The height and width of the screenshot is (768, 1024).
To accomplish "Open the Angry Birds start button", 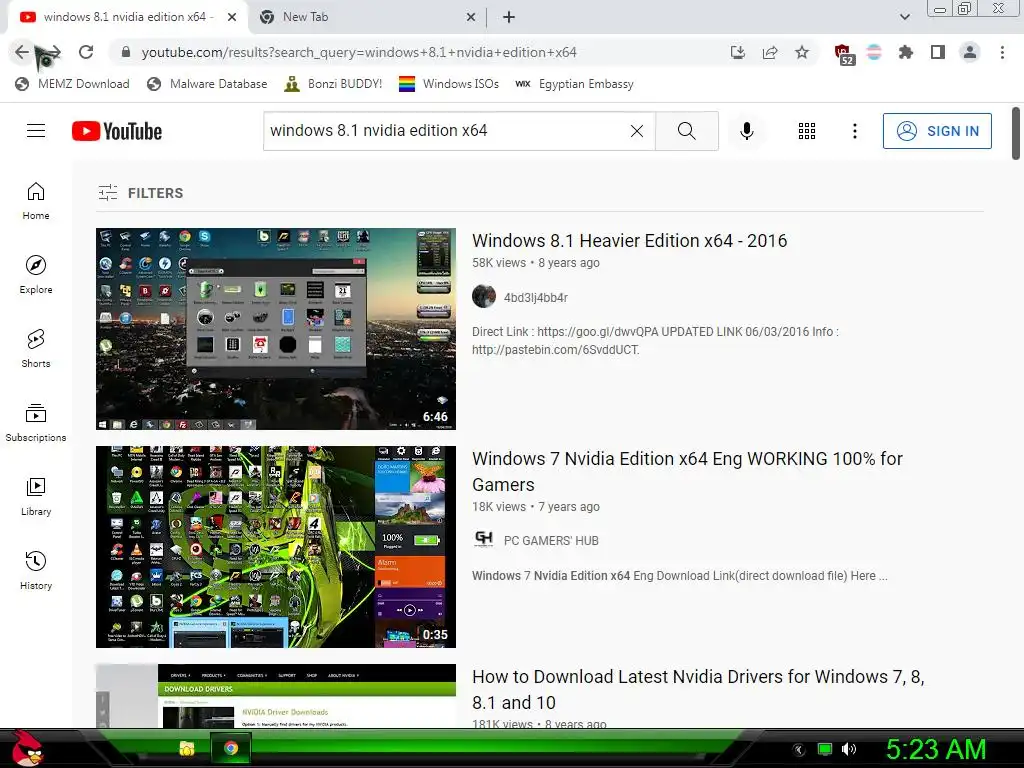I will [x=26, y=748].
